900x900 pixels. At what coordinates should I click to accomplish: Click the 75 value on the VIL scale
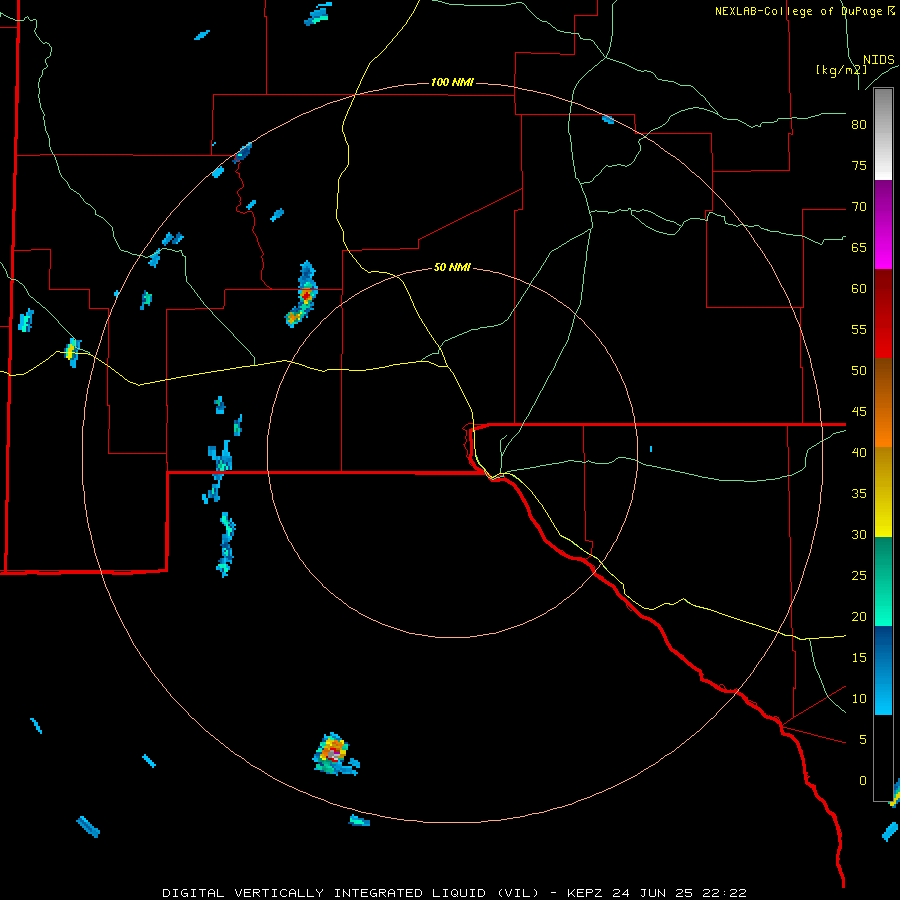coord(859,165)
